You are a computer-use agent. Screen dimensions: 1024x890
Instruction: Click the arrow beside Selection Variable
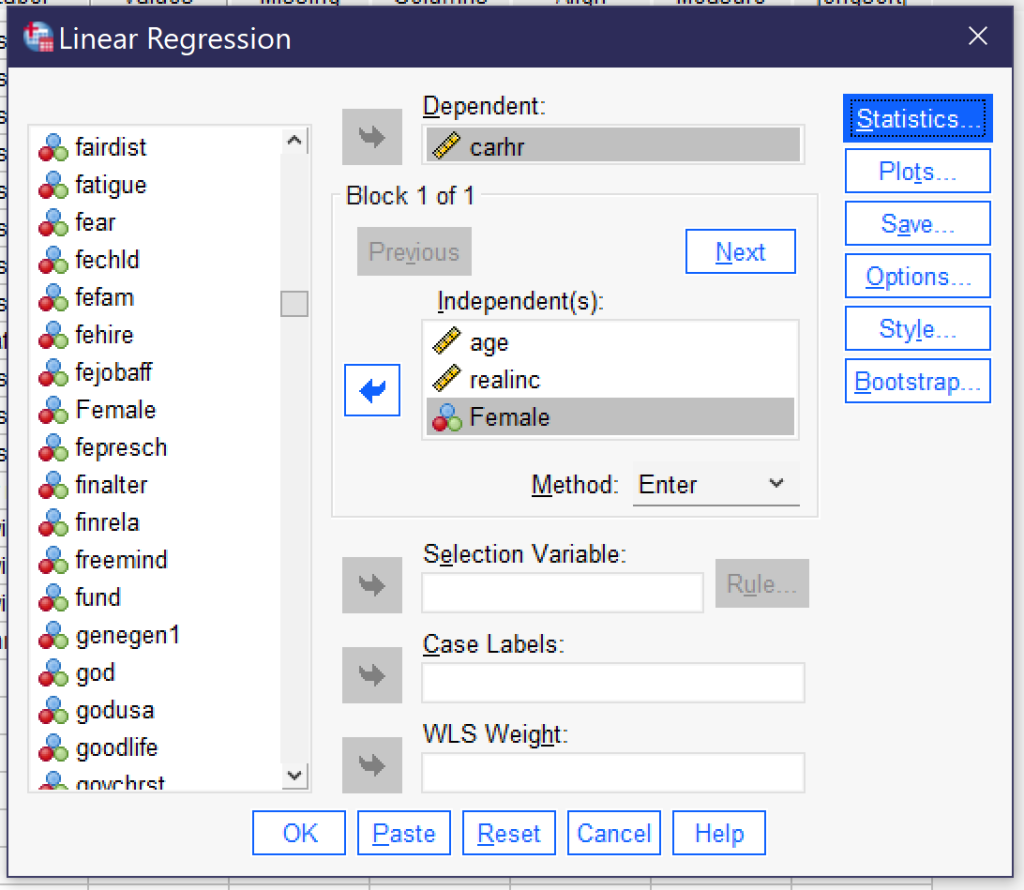[x=372, y=585]
